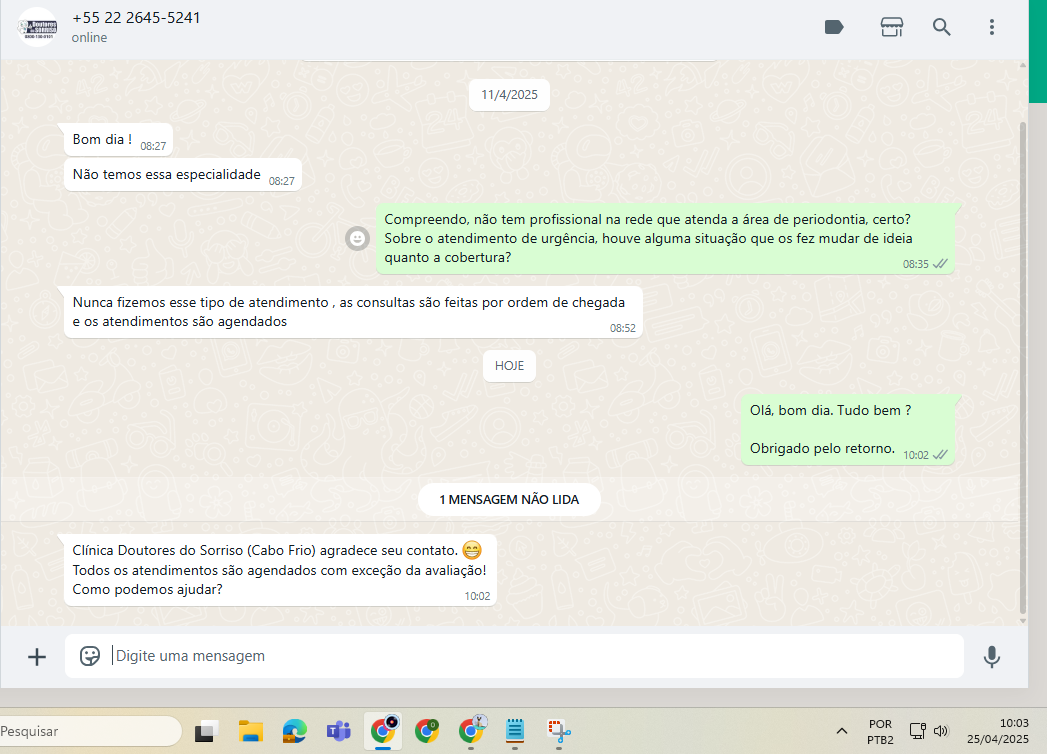Select the 'Não temos essa especialidade' message
Viewport: 1047px width, 754px height.
pos(183,175)
